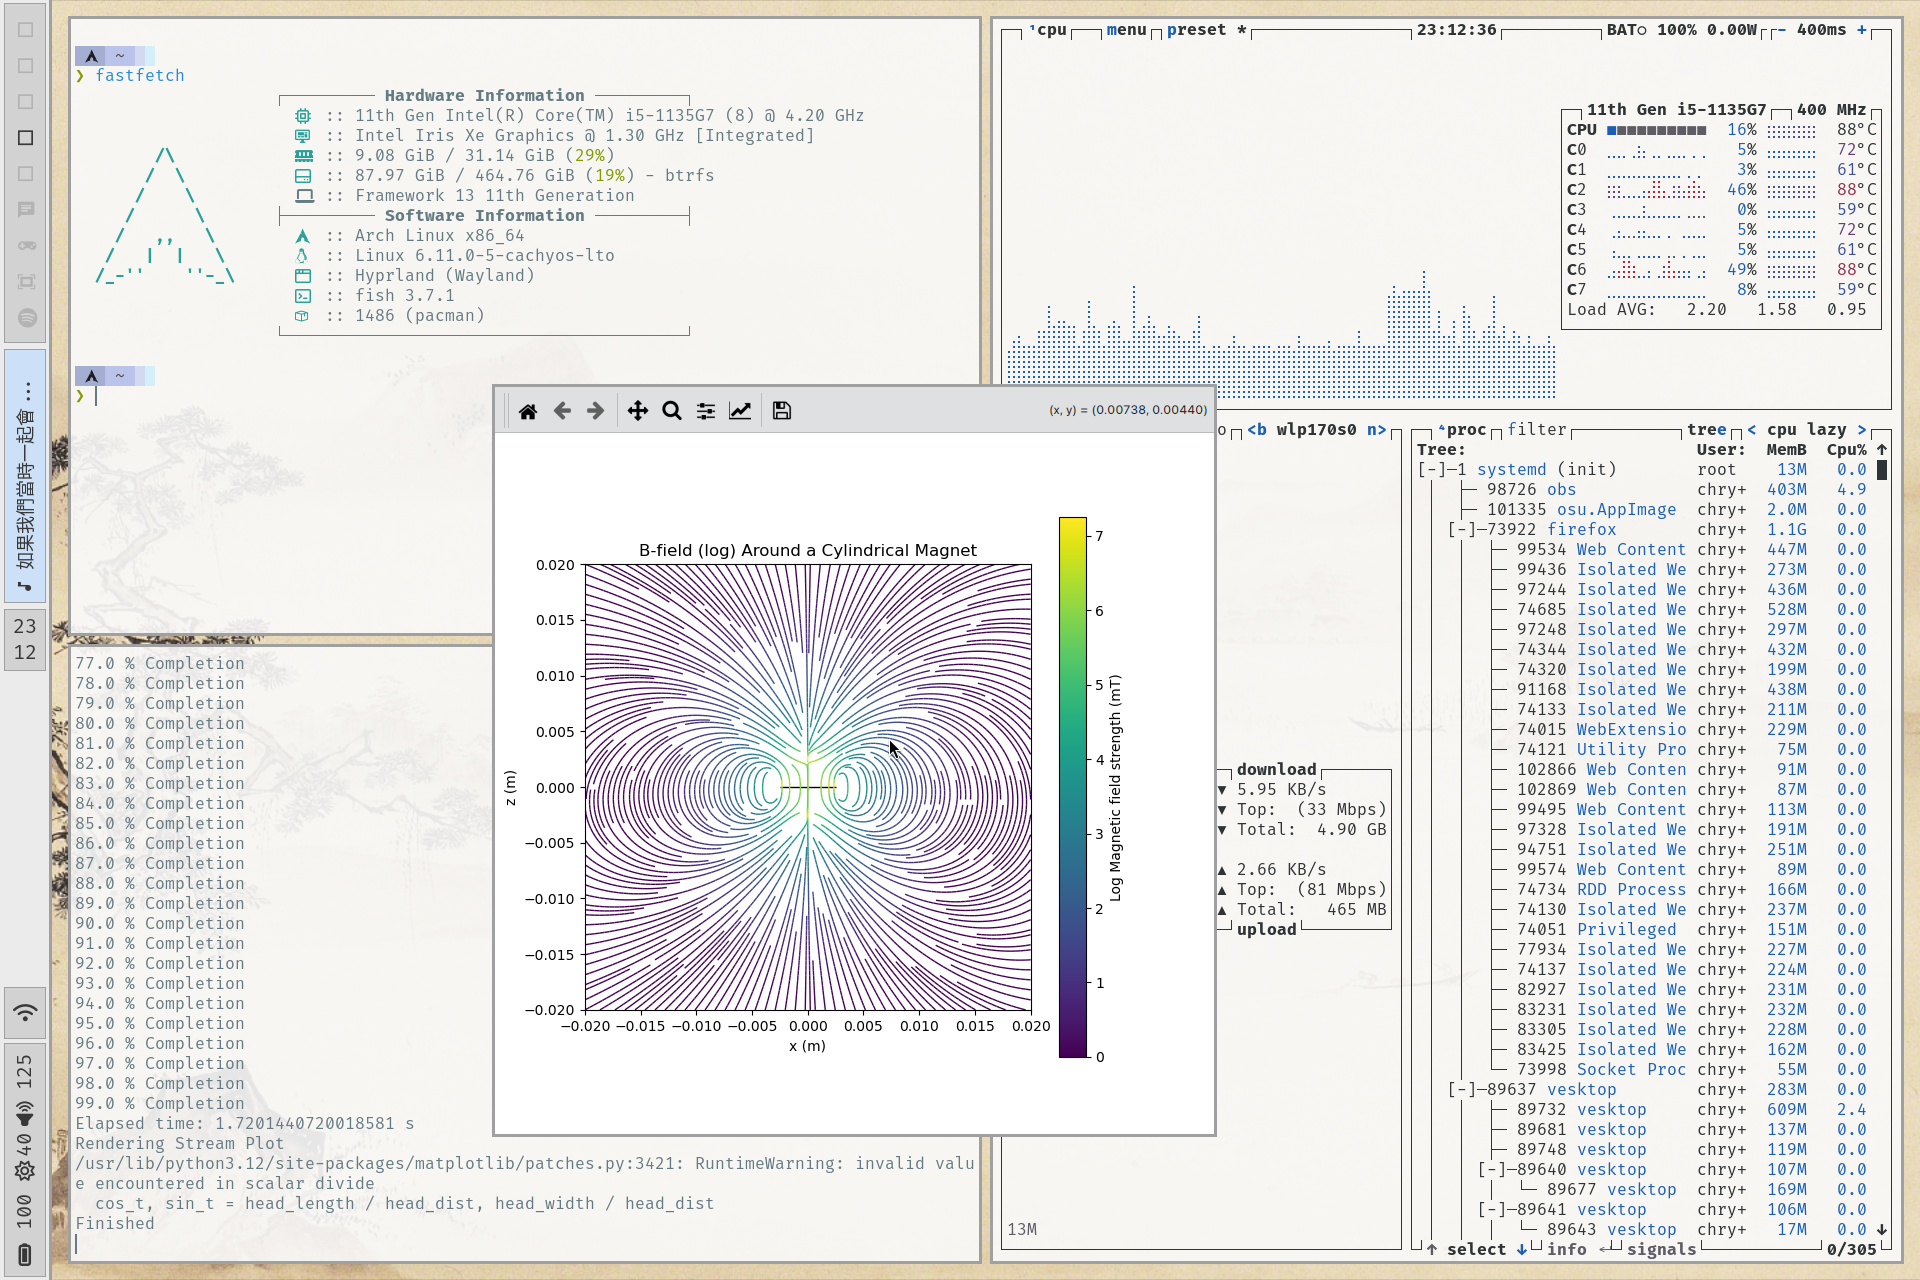Toggle the Pan axes tool
1920x1280 pixels.
coord(637,411)
